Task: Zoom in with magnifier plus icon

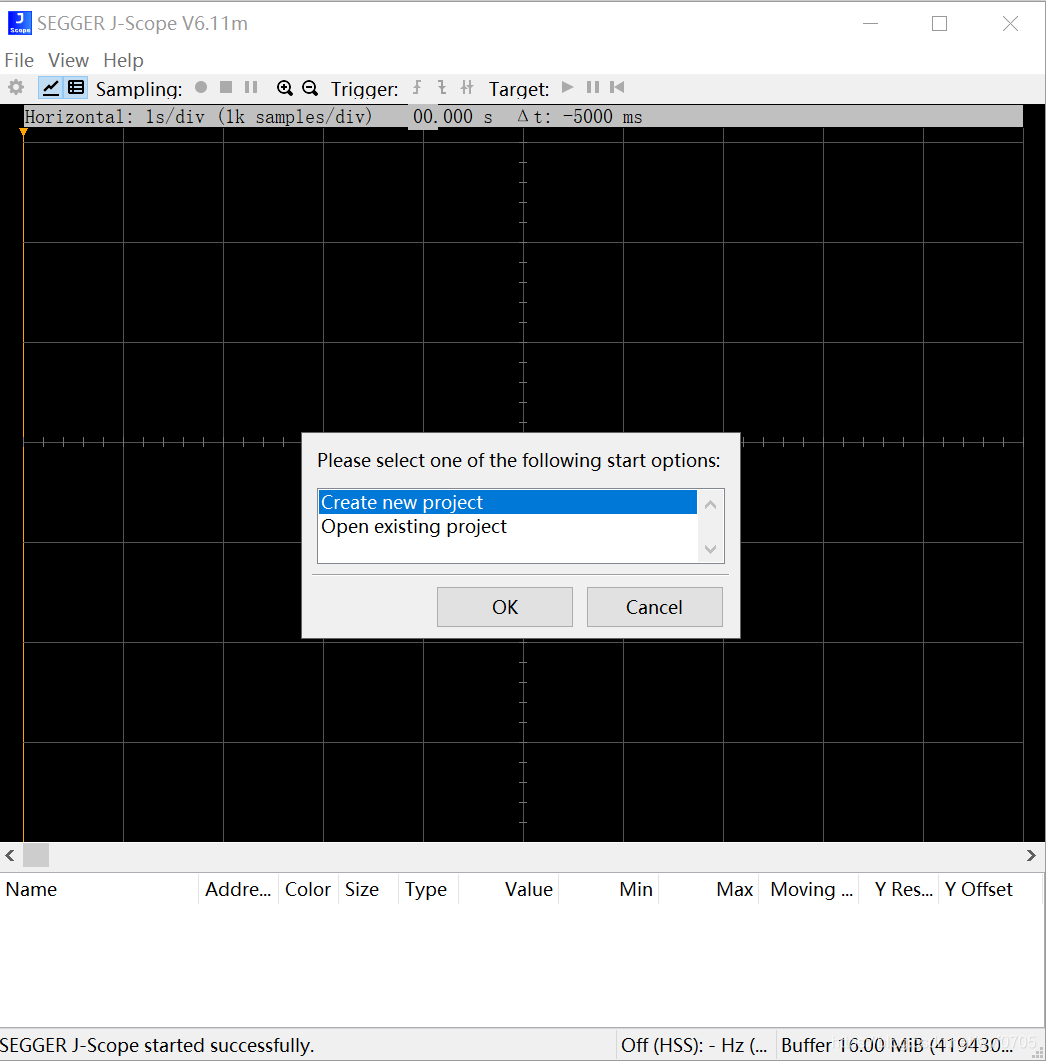Action: 285,88
